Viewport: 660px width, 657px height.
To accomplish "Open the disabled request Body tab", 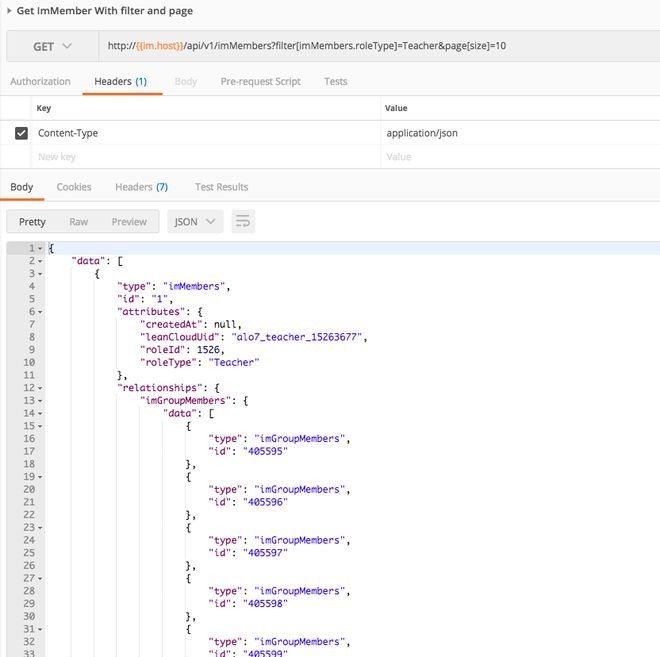I will (186, 82).
